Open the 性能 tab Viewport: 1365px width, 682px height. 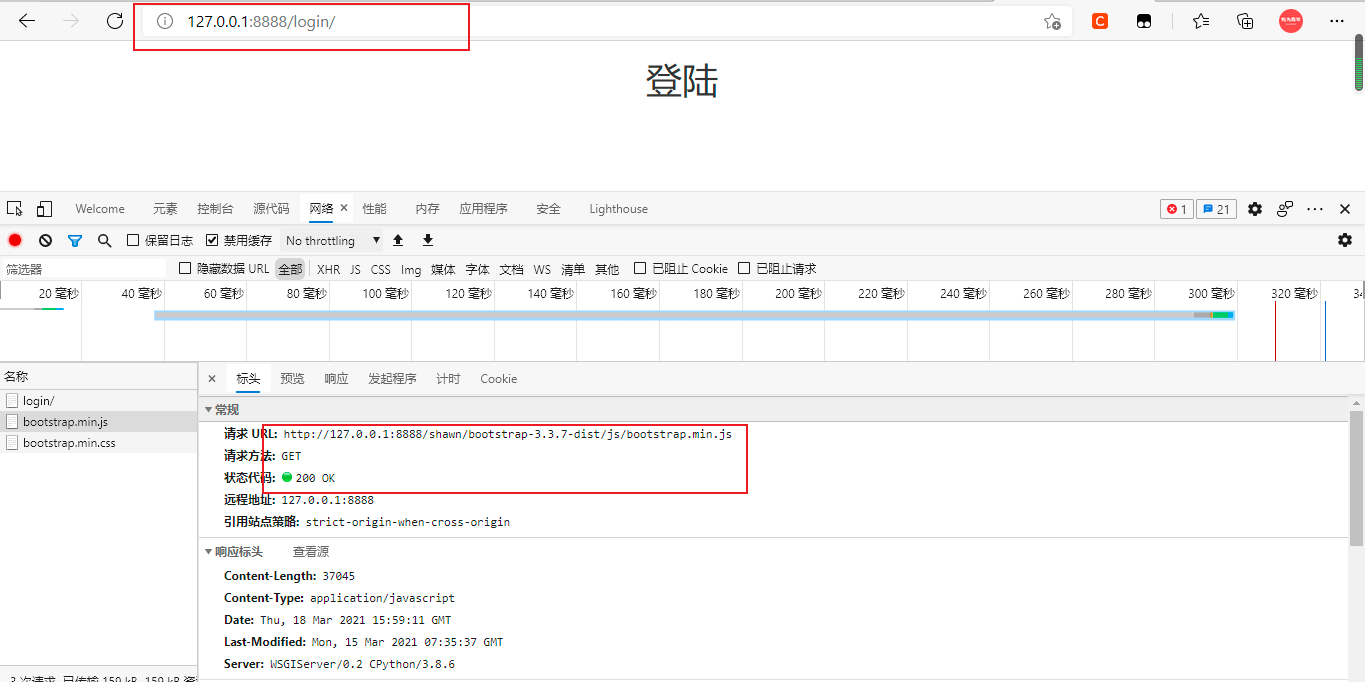(x=374, y=209)
